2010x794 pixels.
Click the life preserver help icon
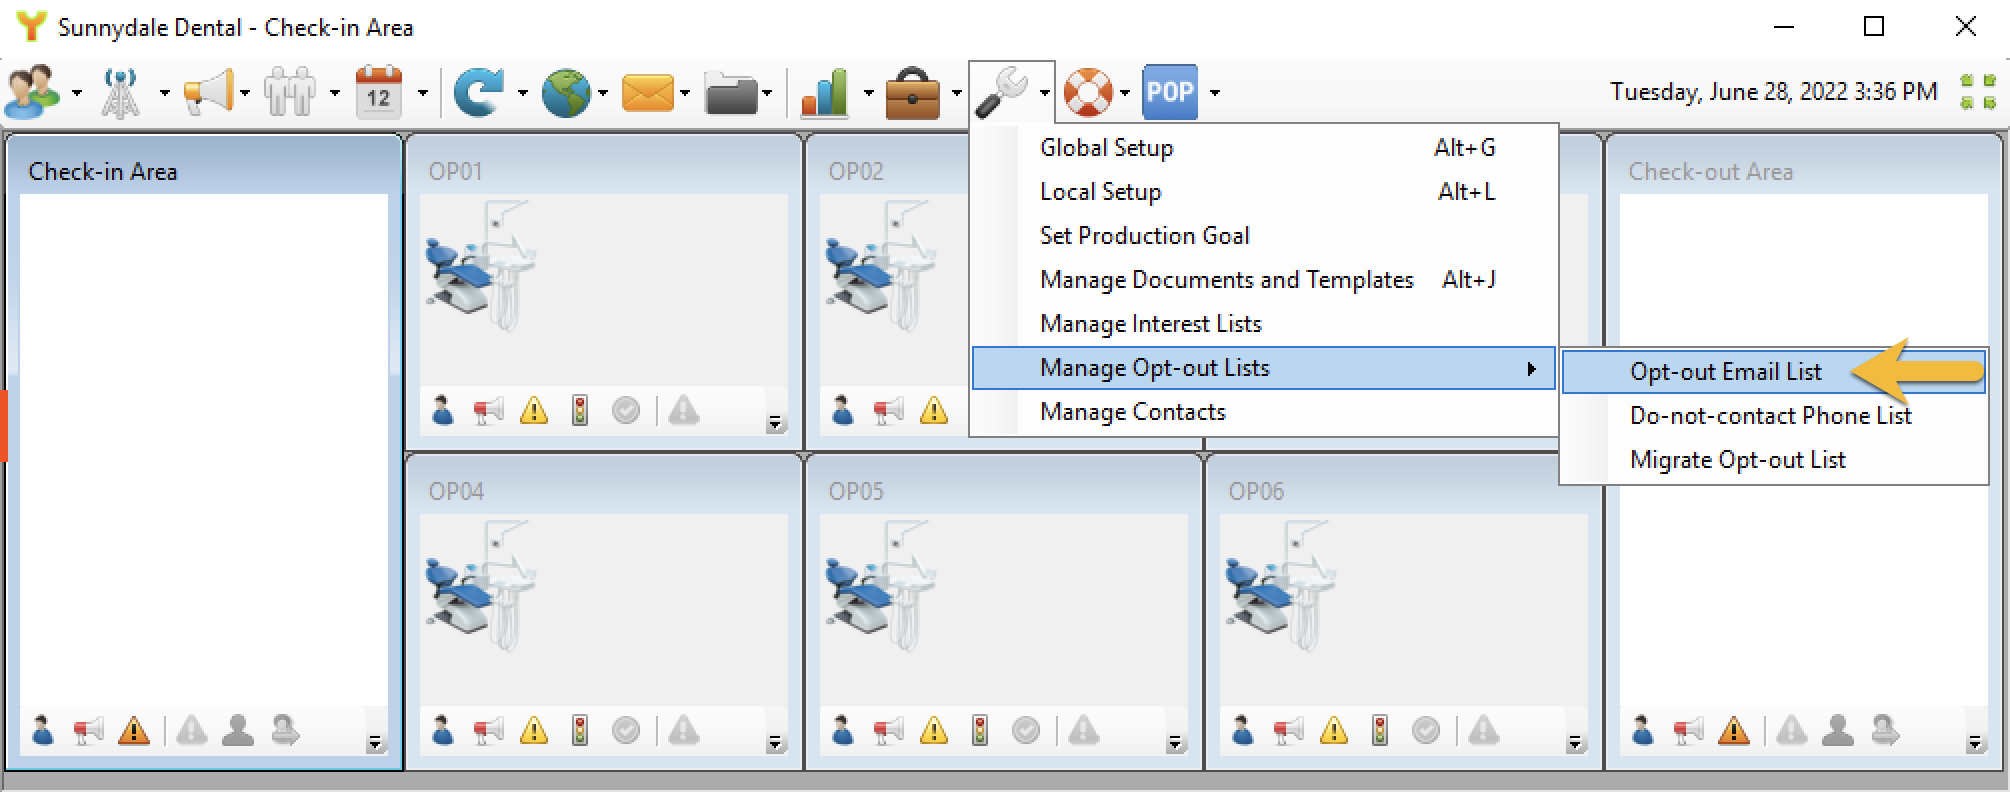coord(1087,92)
